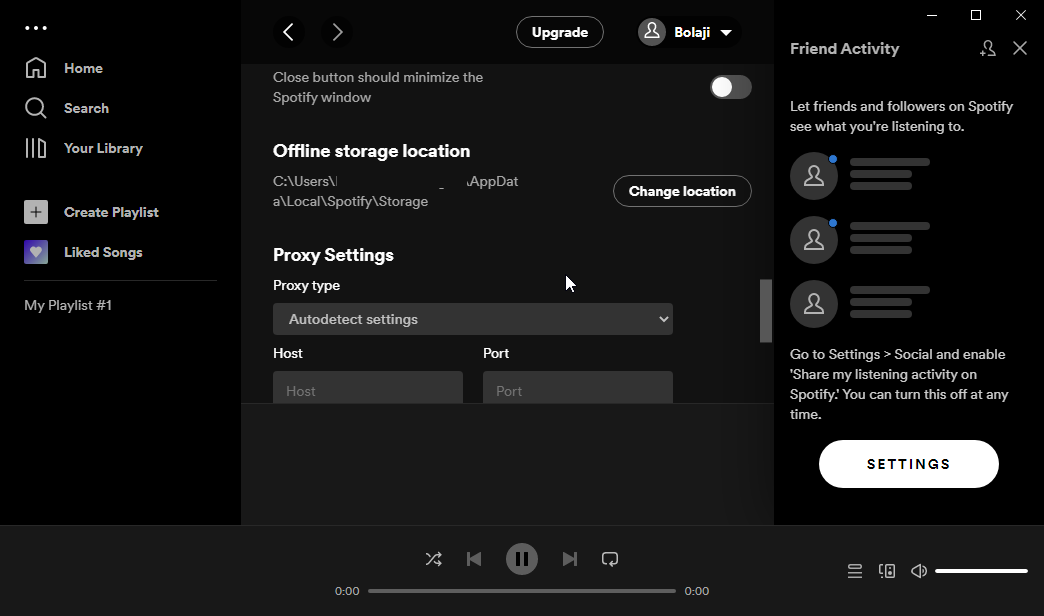1044x616 pixels.
Task: Navigate back with the left arrow
Action: [288, 32]
